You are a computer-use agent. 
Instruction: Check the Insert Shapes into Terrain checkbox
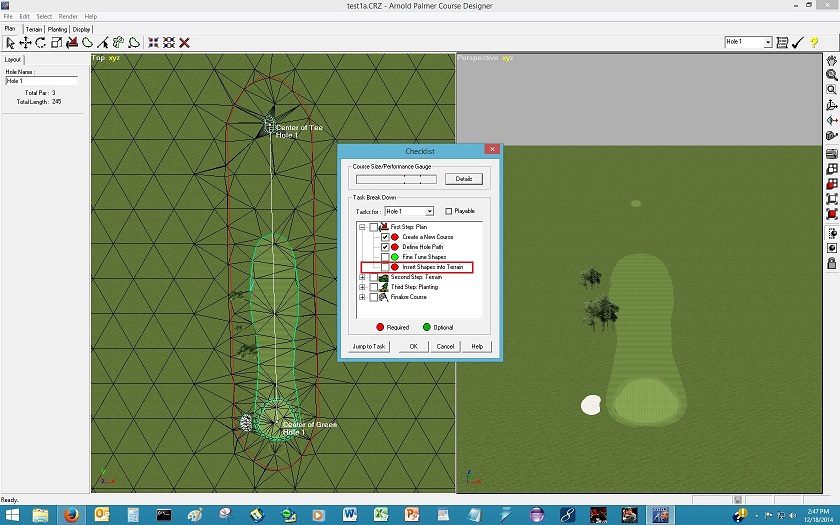click(385, 267)
